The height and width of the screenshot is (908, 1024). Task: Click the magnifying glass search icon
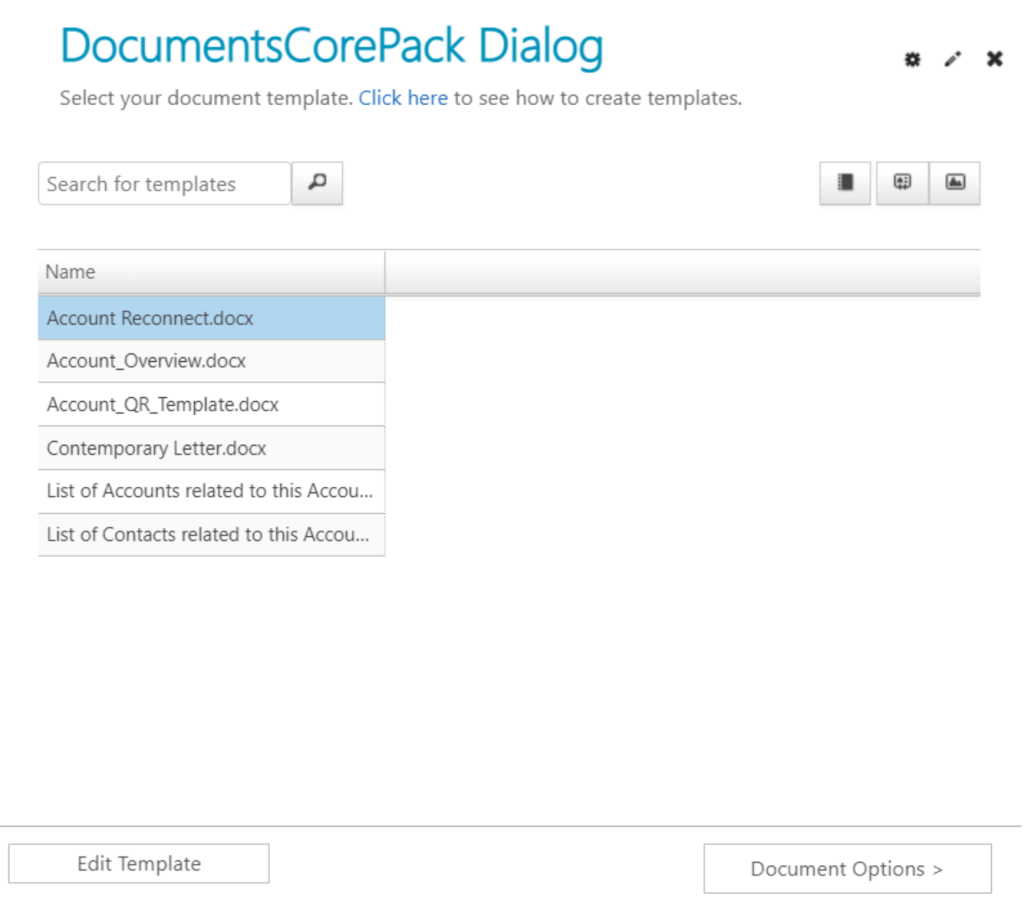(316, 183)
